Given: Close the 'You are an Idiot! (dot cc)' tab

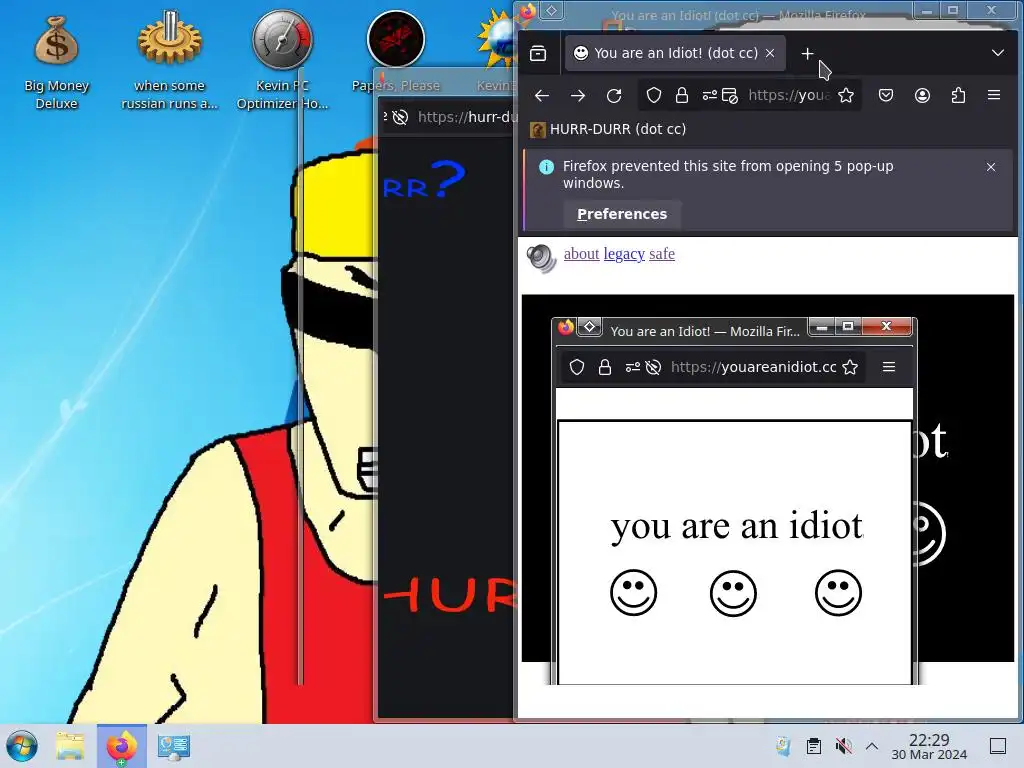Looking at the screenshot, I should click(x=770, y=54).
